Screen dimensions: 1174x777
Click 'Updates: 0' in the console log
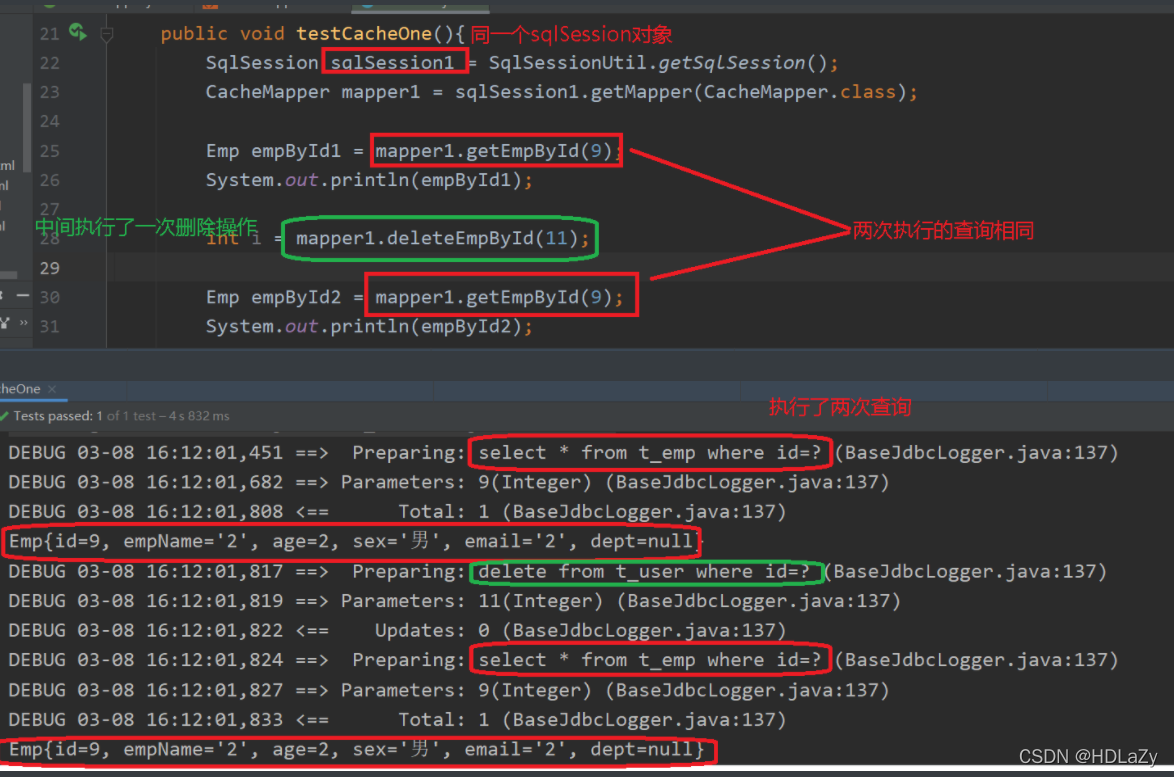tap(432, 631)
